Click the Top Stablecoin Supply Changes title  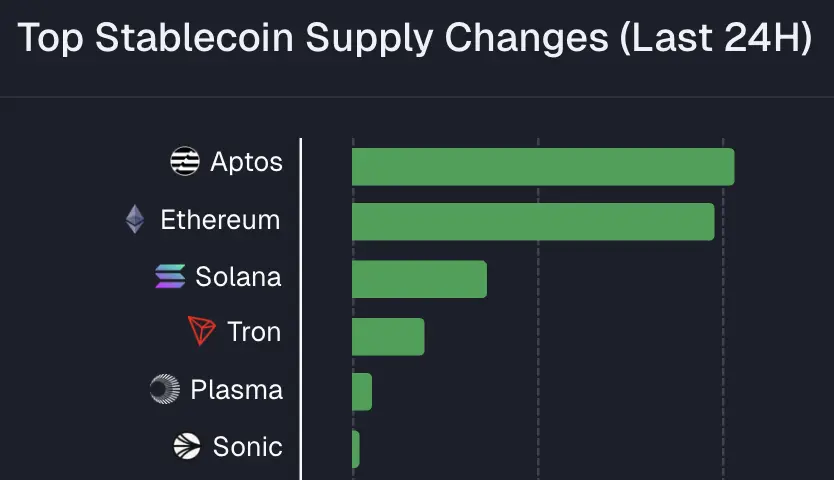click(x=415, y=40)
